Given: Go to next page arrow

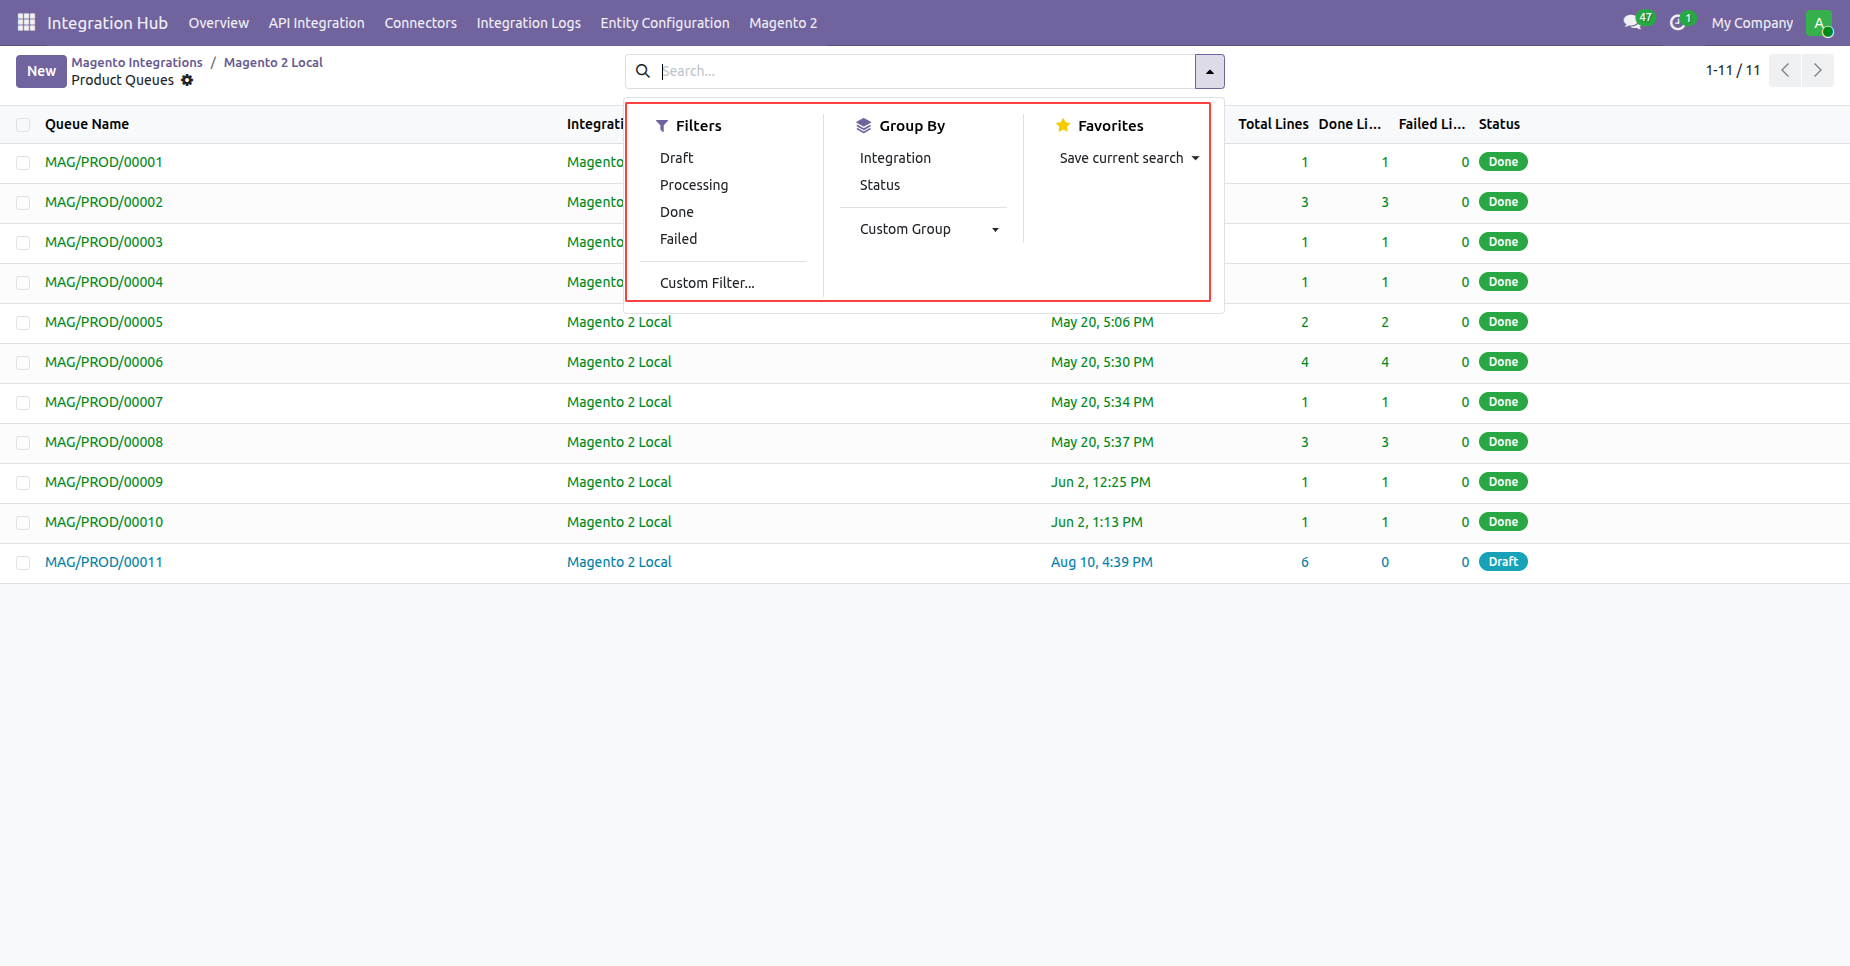Looking at the screenshot, I should coord(1818,70).
